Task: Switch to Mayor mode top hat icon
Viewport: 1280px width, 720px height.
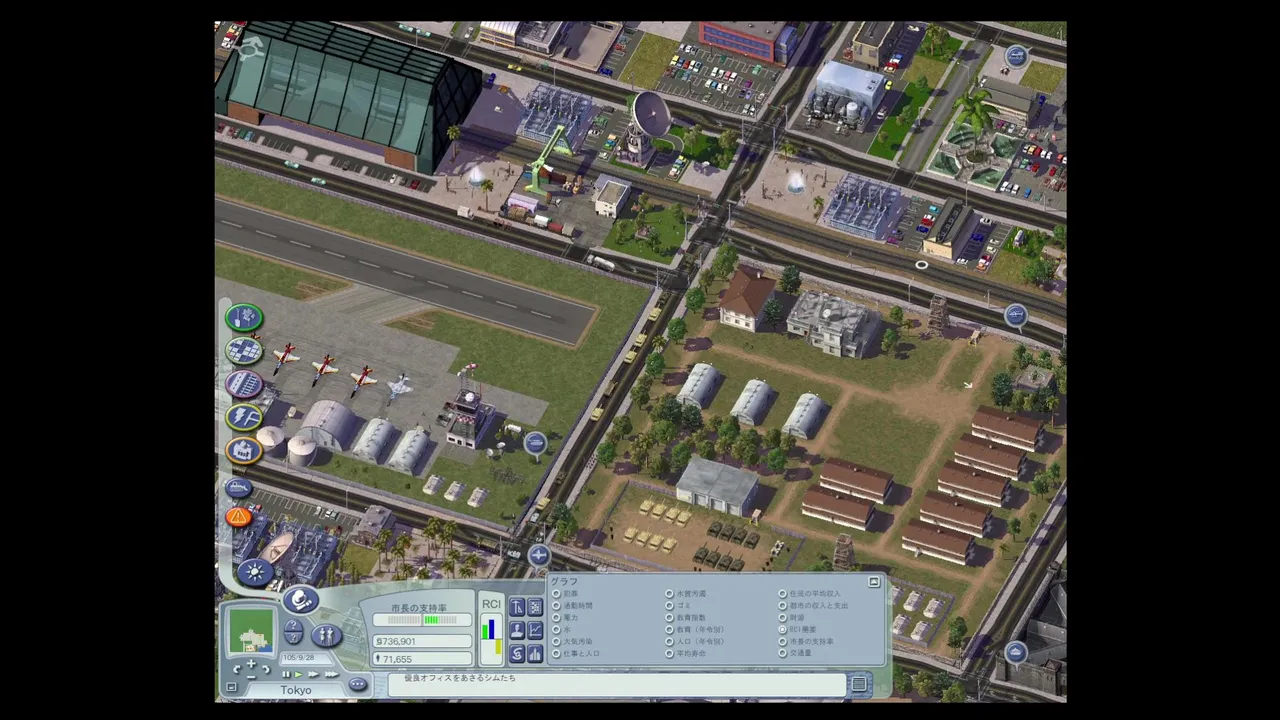Action: click(301, 600)
